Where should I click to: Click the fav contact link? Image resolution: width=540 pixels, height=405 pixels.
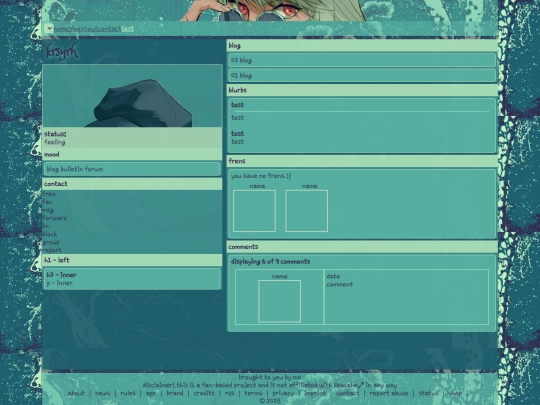(x=47, y=202)
